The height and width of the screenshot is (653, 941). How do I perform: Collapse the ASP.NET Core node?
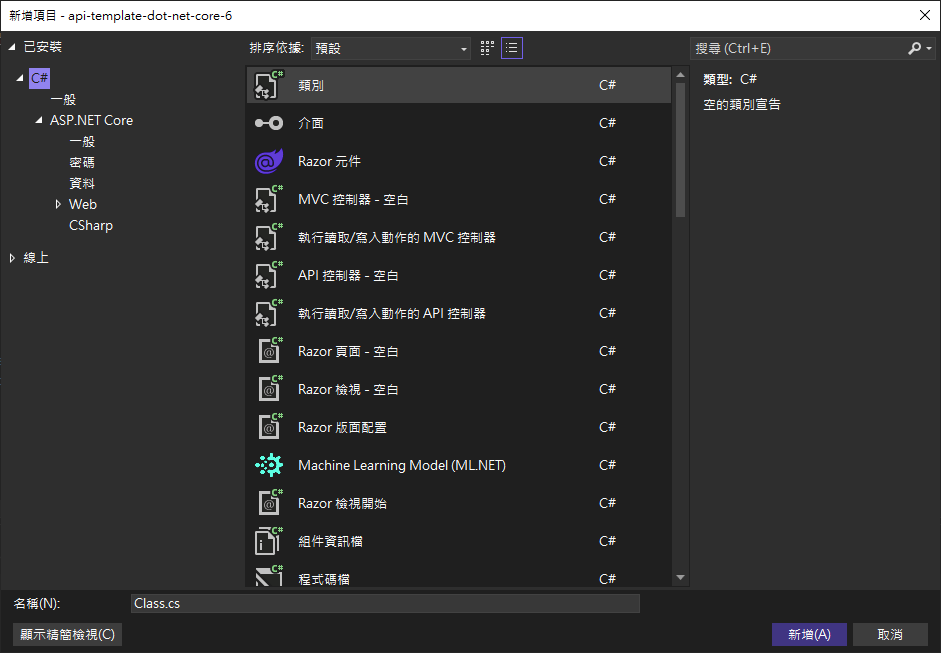(39, 120)
